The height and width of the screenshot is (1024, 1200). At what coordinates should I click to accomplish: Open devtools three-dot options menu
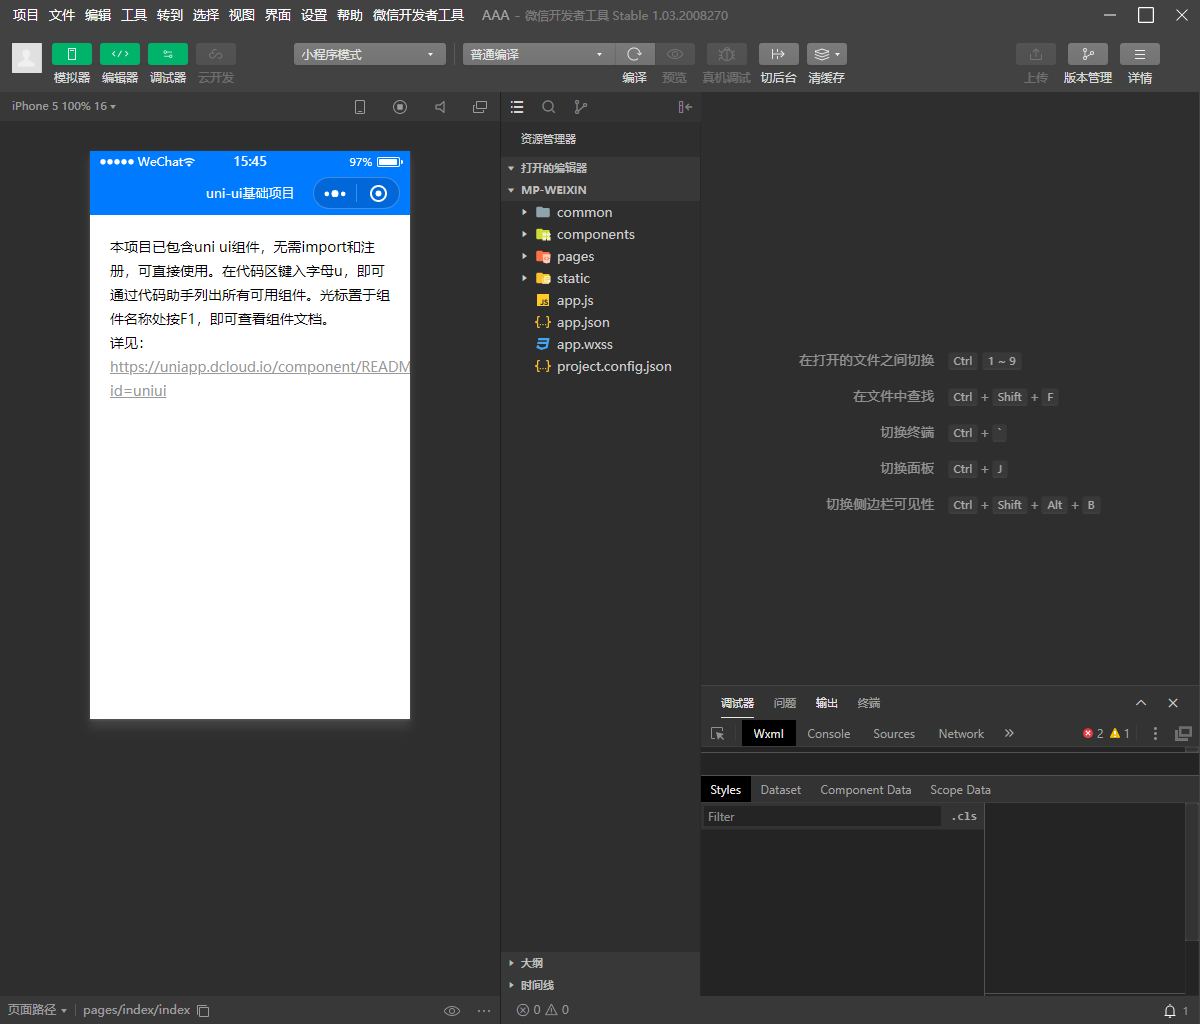pyautogui.click(x=1156, y=733)
